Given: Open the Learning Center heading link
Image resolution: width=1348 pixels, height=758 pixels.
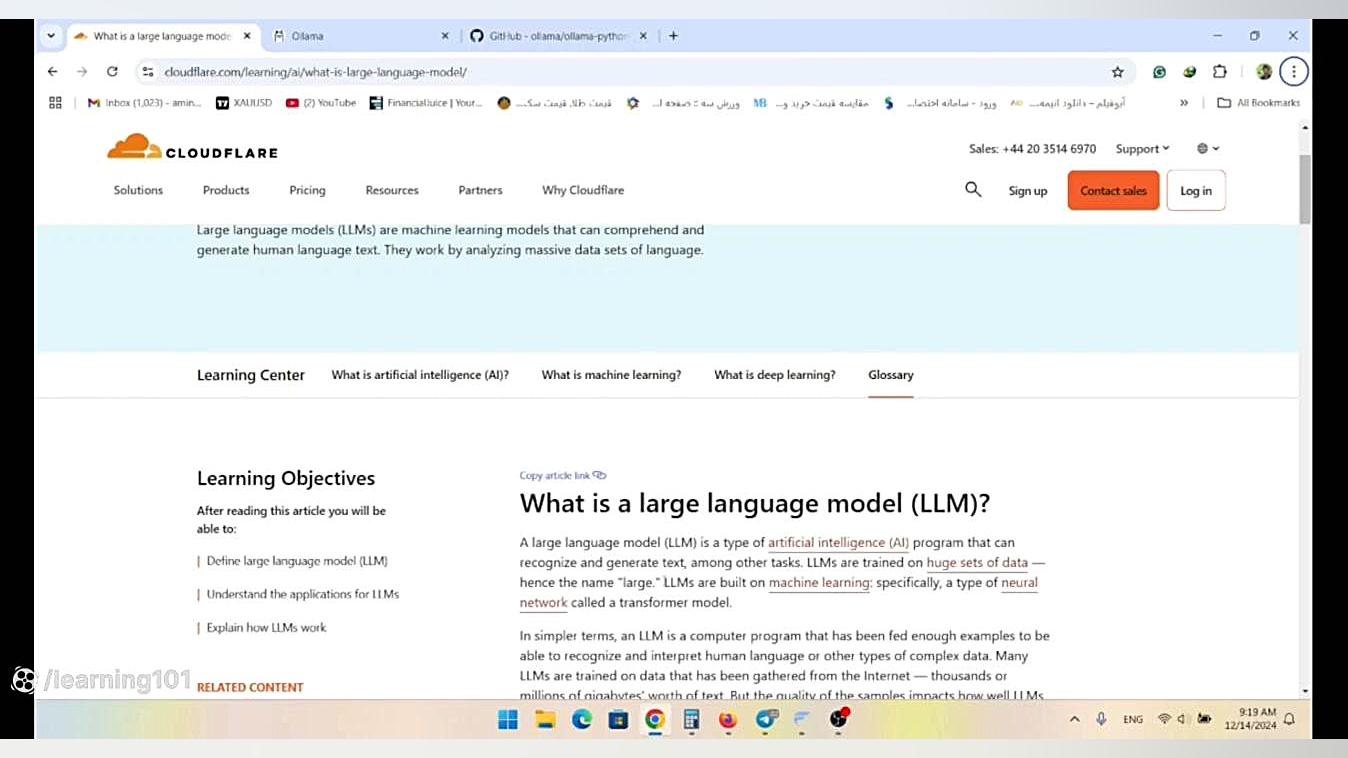Looking at the screenshot, I should 251,375.
